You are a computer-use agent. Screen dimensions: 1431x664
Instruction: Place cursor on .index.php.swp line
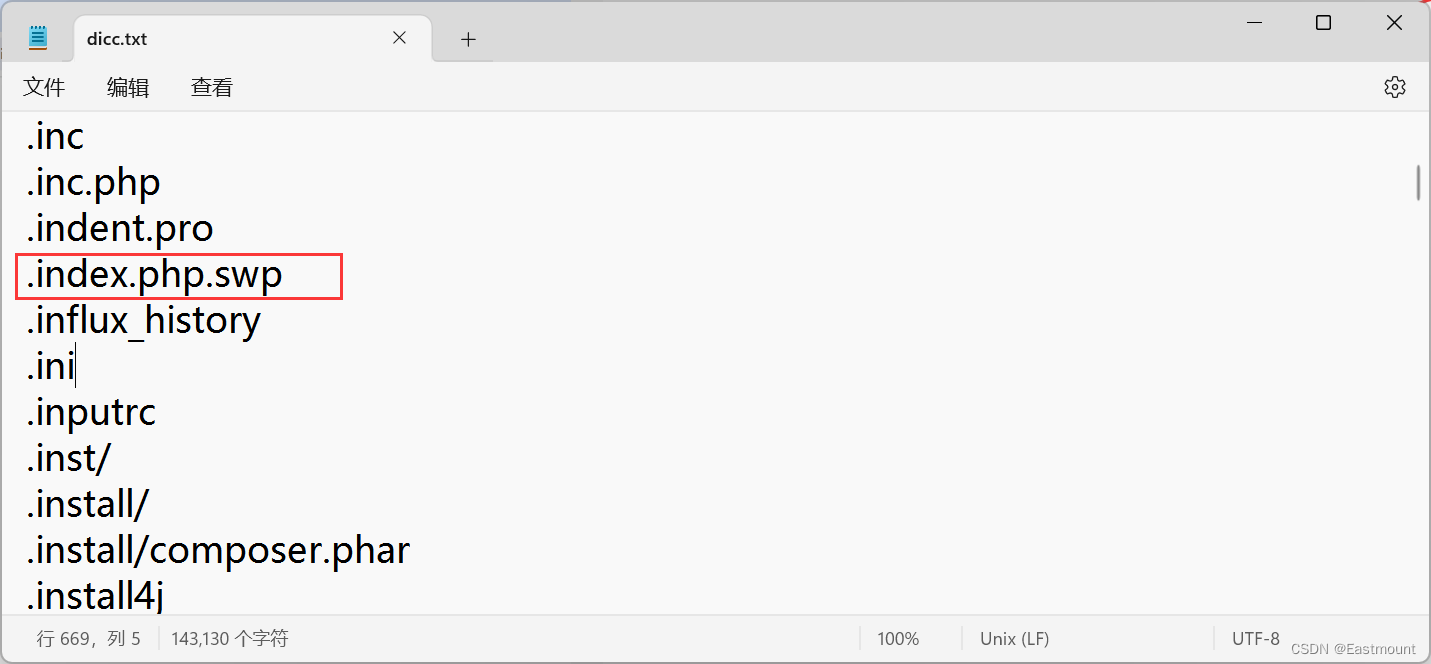click(x=155, y=275)
